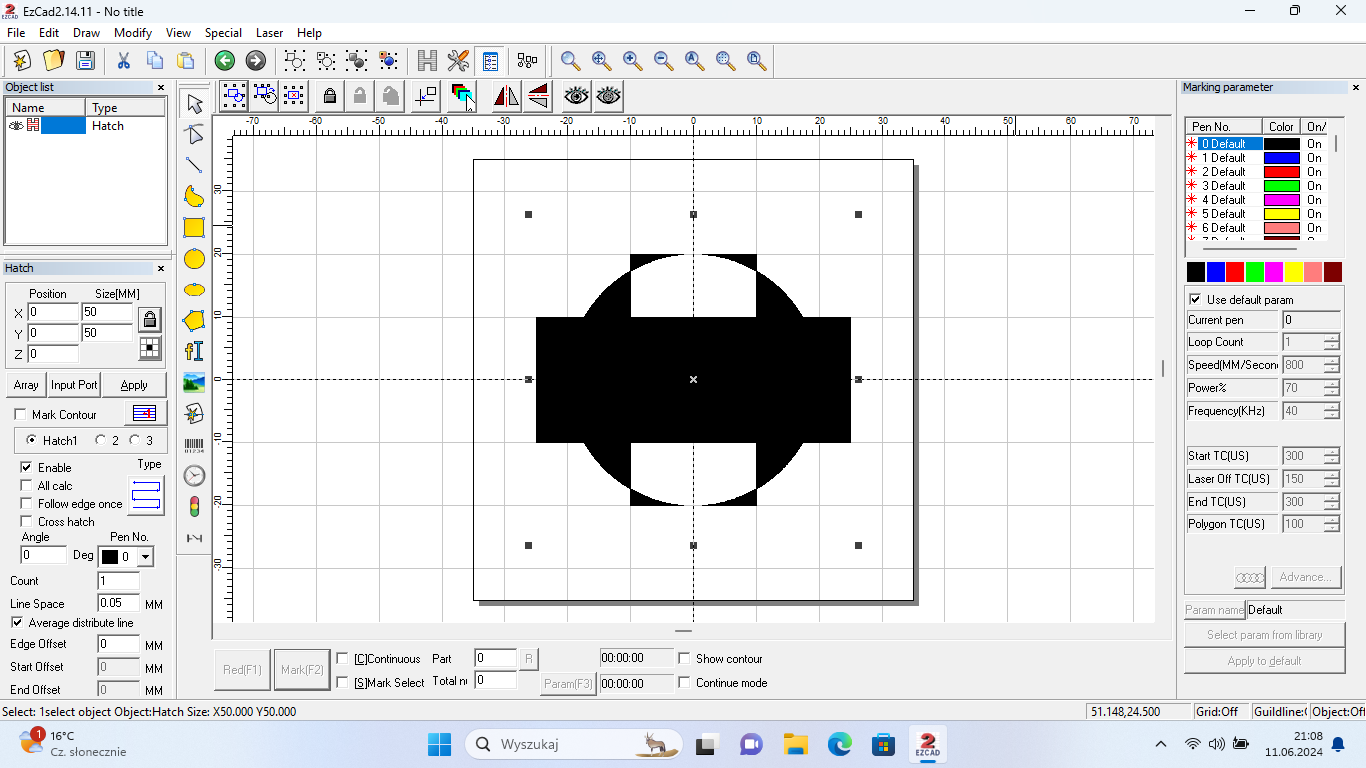The image size is (1366, 768).
Task: Choose the magenta palette swatch
Action: pos(1274,272)
